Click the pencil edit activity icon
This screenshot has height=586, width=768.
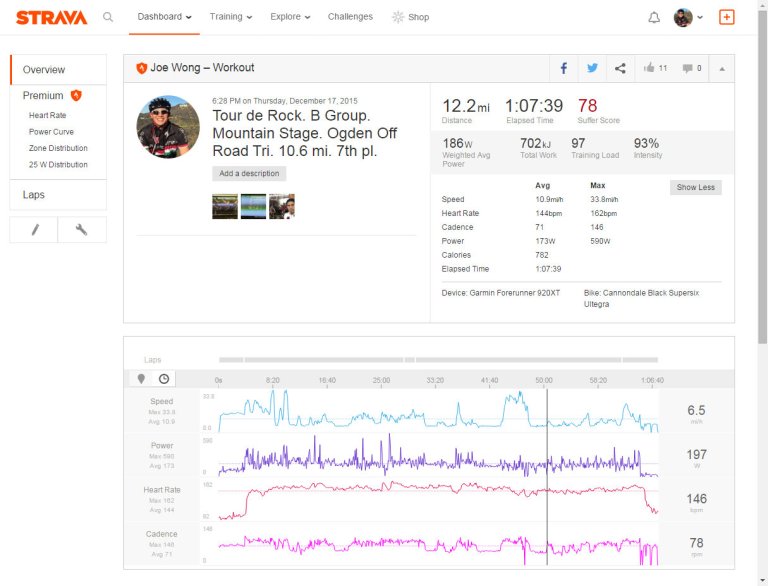coord(34,230)
